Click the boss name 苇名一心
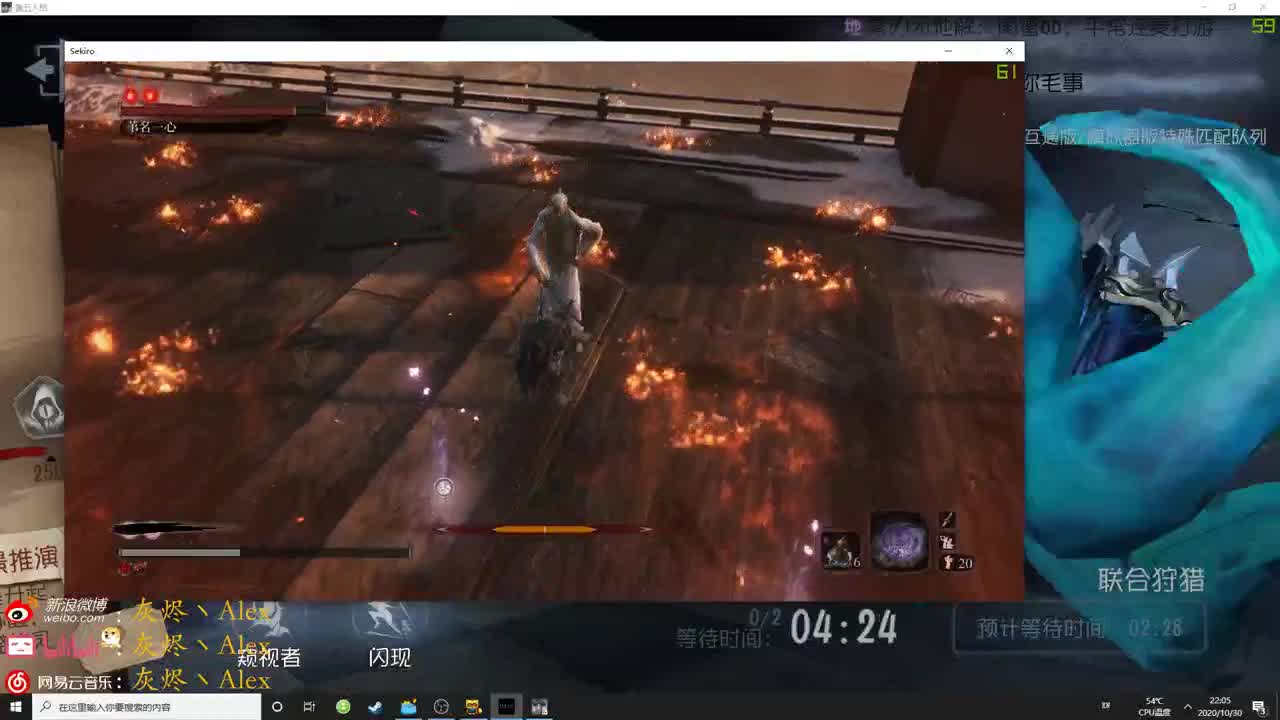The height and width of the screenshot is (720, 1280). tap(152, 127)
